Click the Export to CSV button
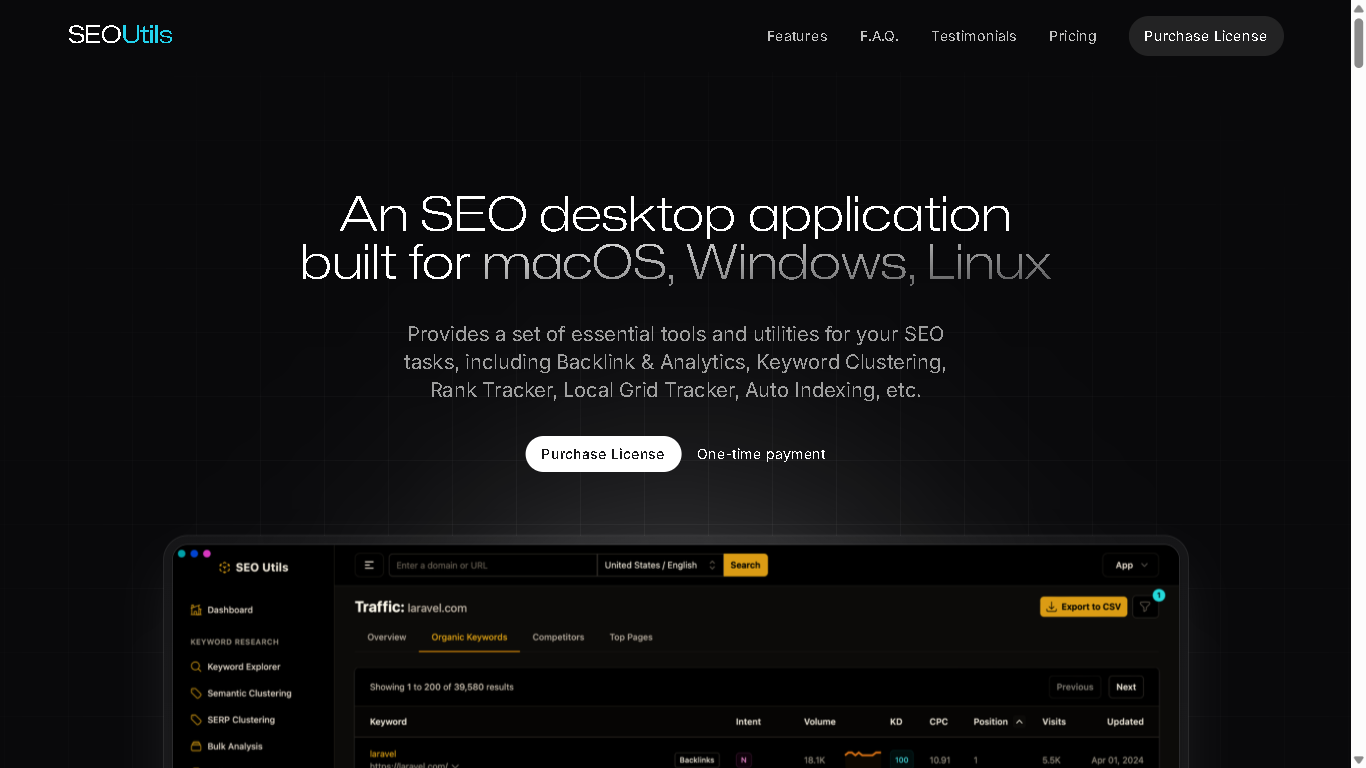The image size is (1366, 768). tap(1084, 607)
